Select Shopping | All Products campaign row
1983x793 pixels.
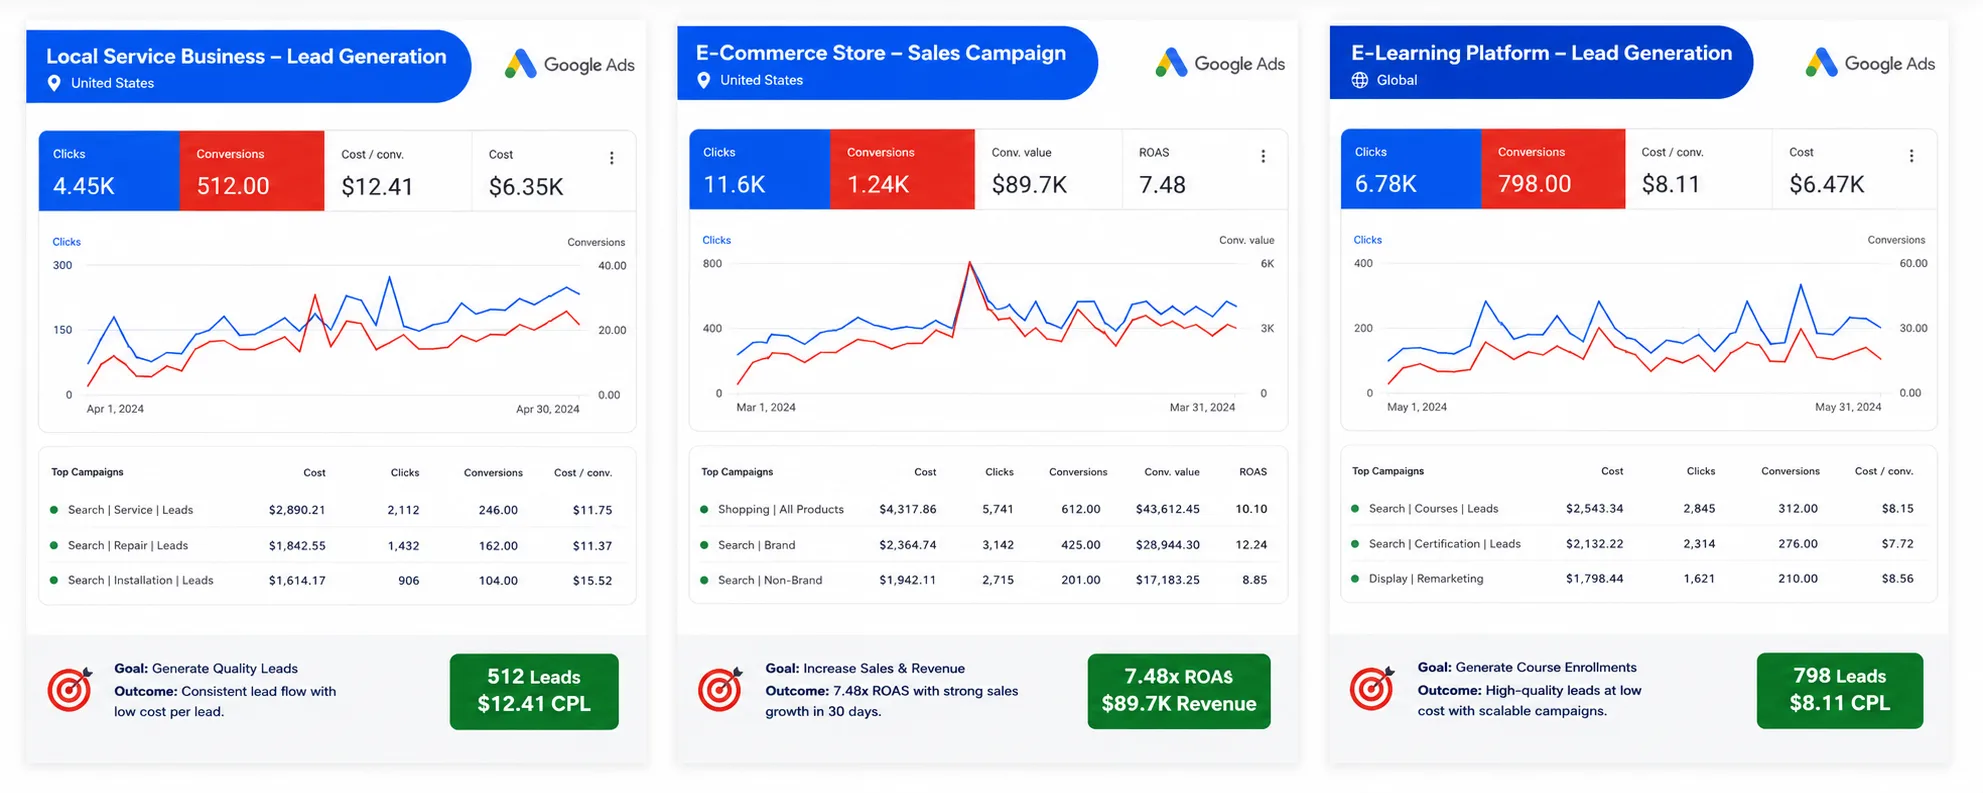pos(987,509)
